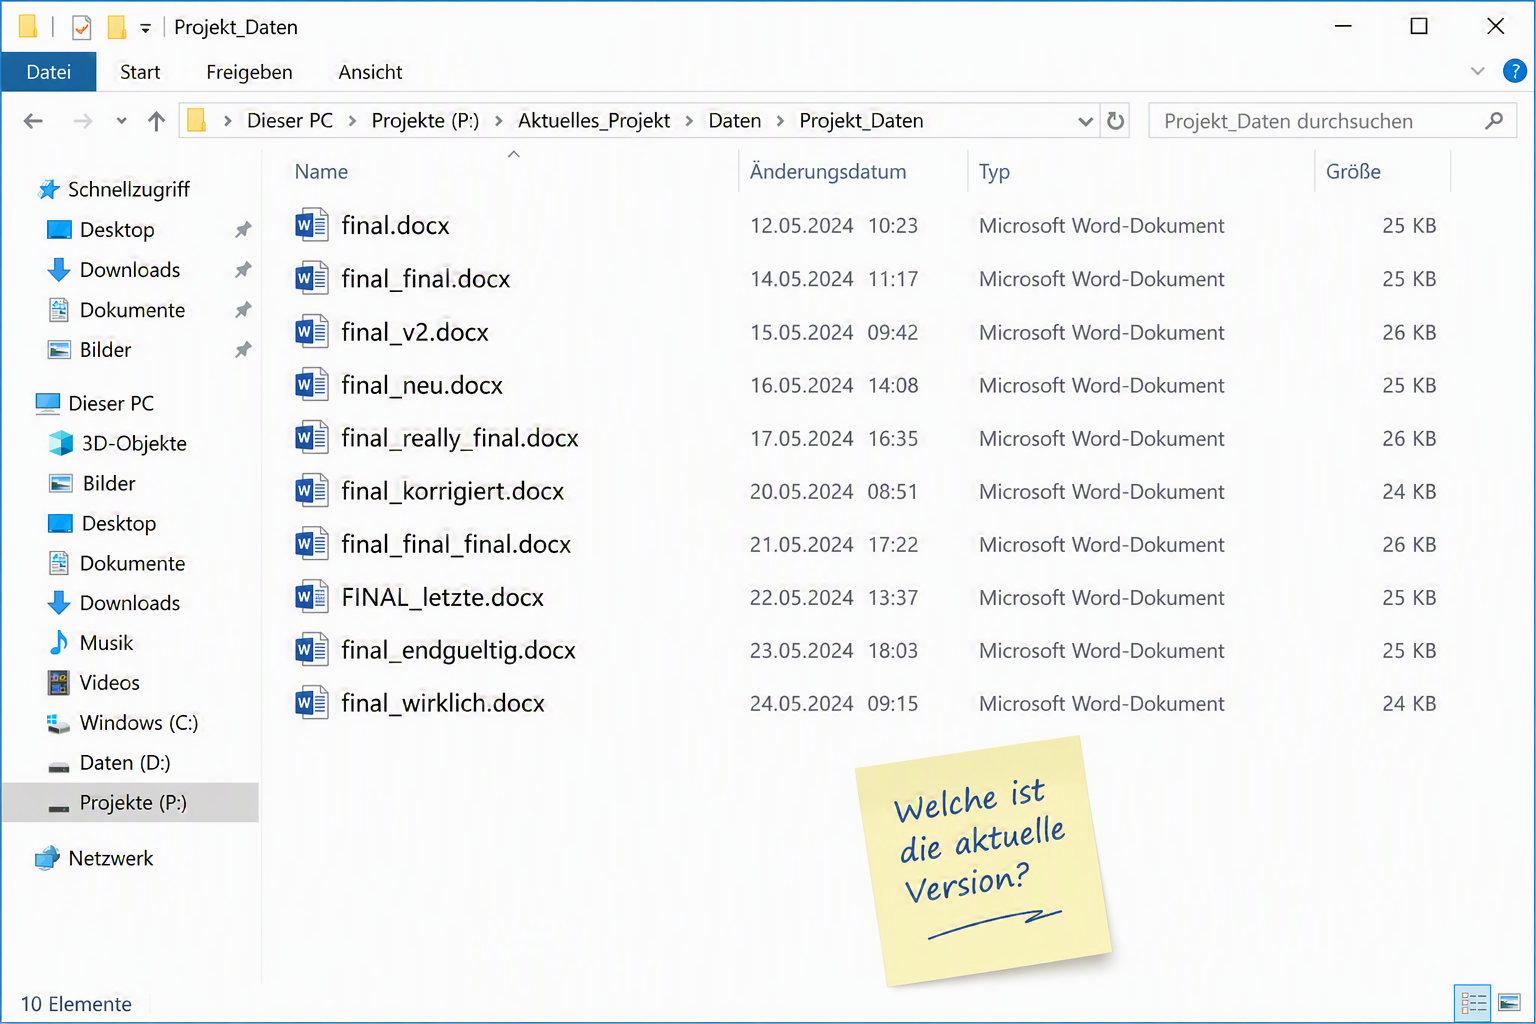Click the back navigation arrow

coord(33,121)
